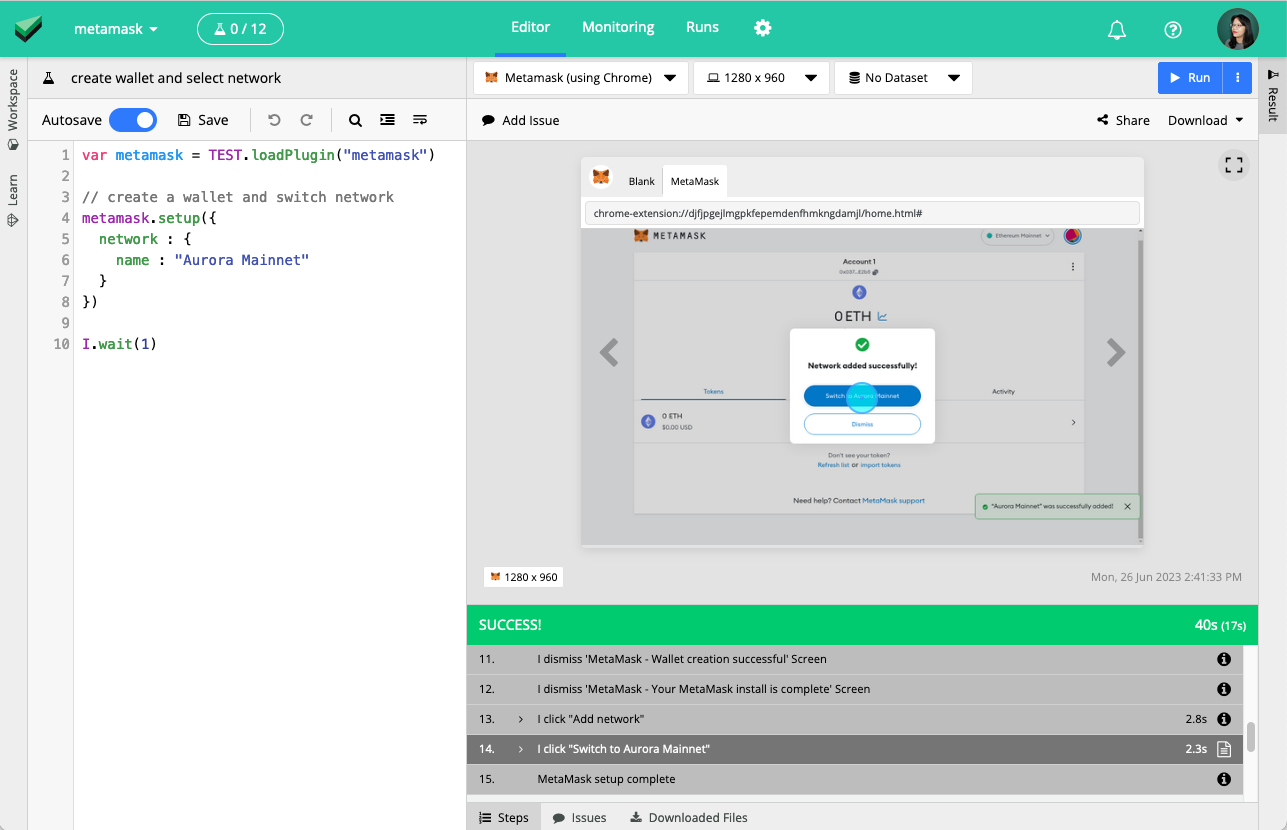1287x830 pixels.
Task: Save the test script
Action: [203, 120]
